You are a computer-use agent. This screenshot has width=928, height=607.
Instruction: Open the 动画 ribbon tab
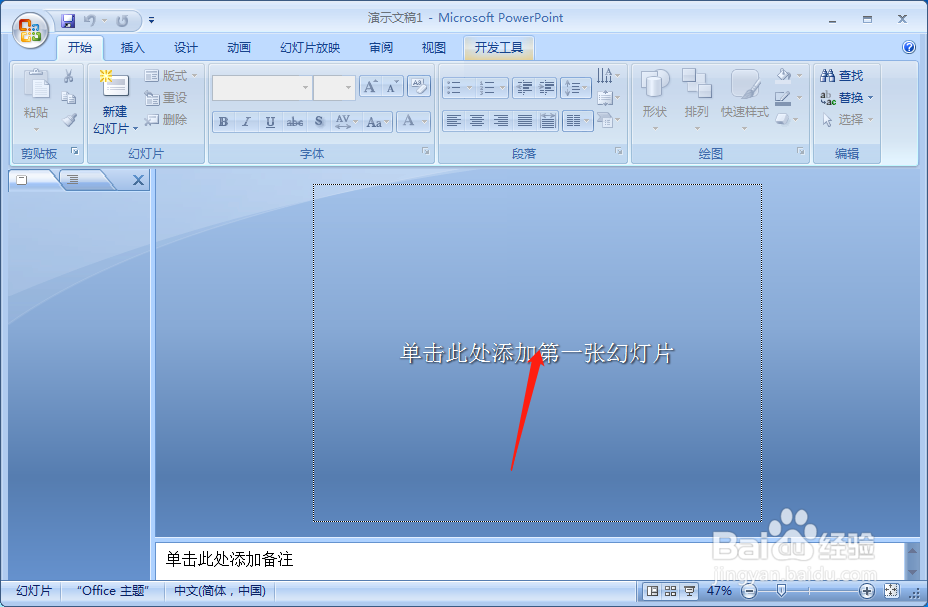239,47
